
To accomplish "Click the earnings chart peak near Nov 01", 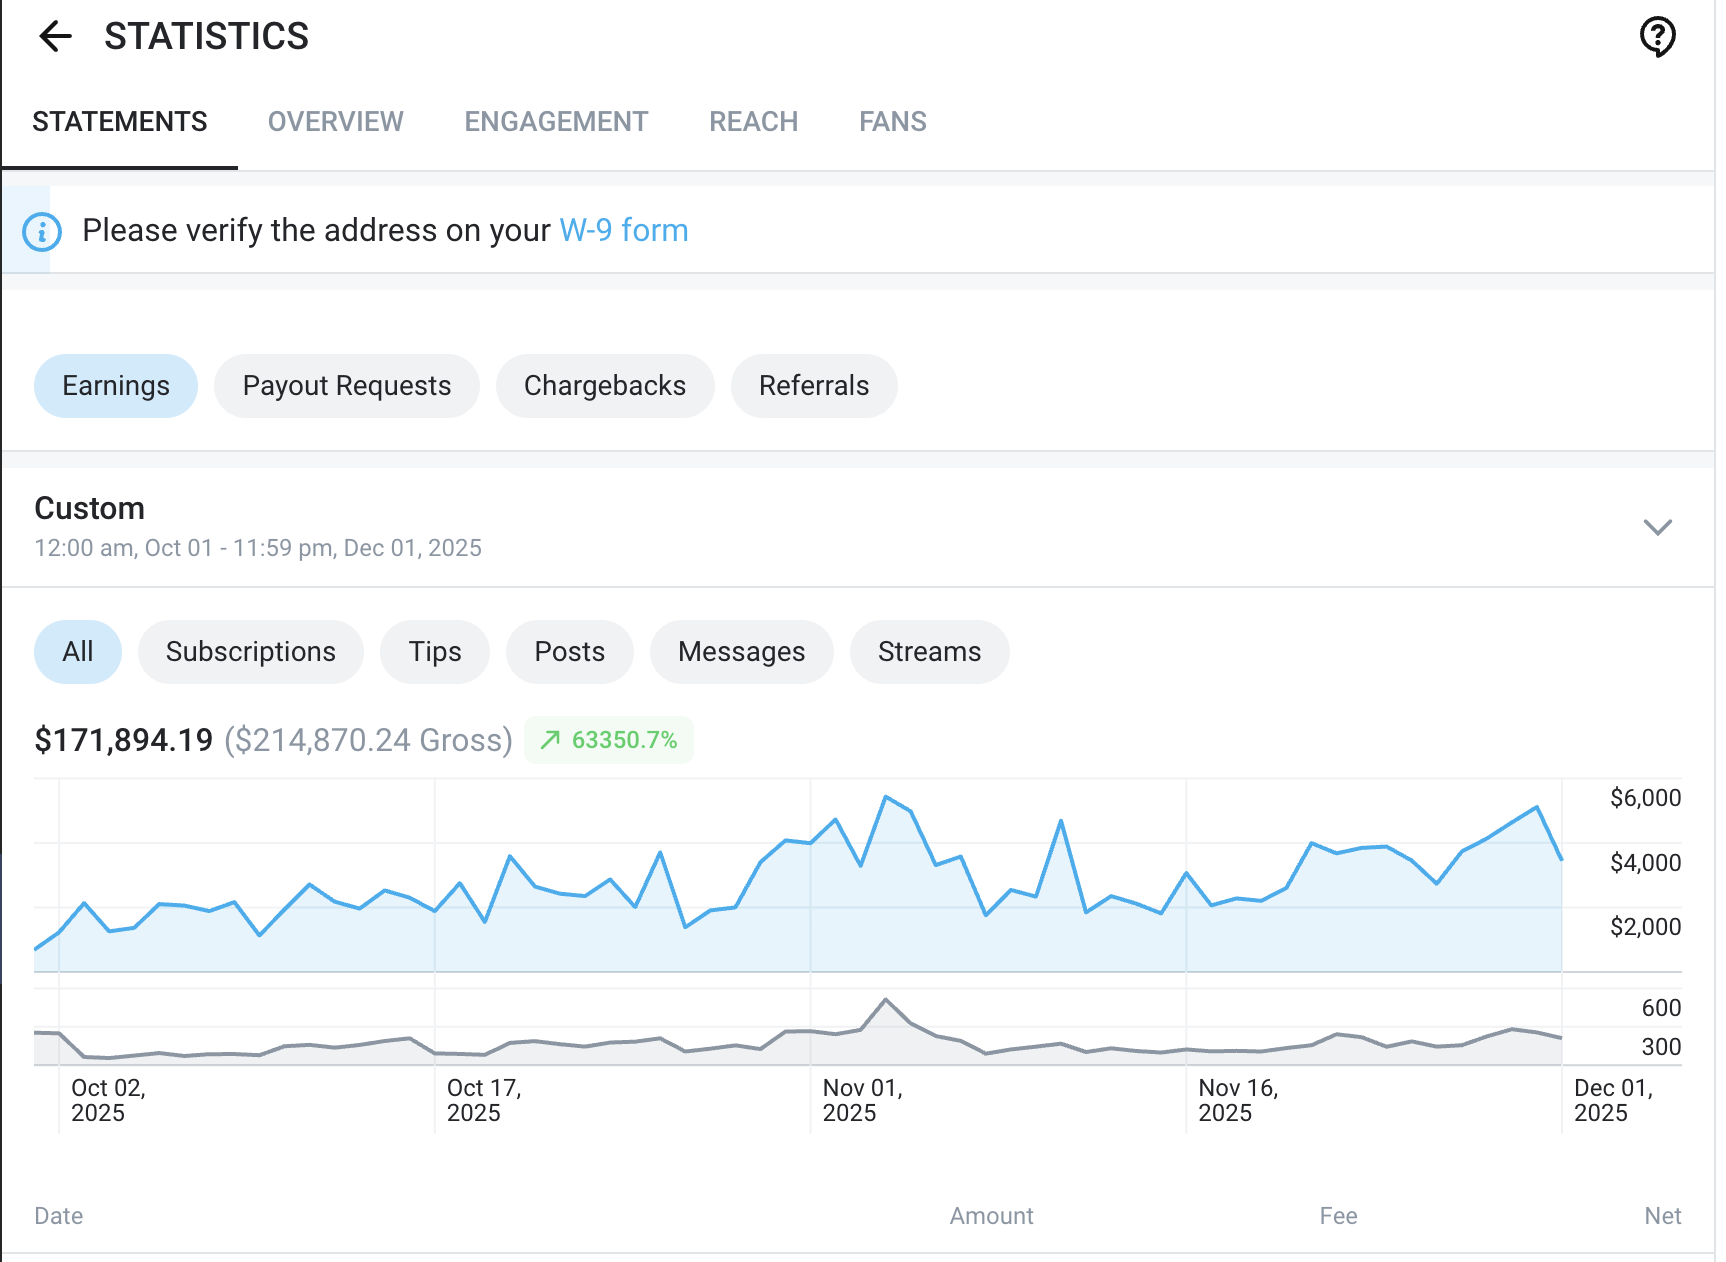I will click(888, 797).
